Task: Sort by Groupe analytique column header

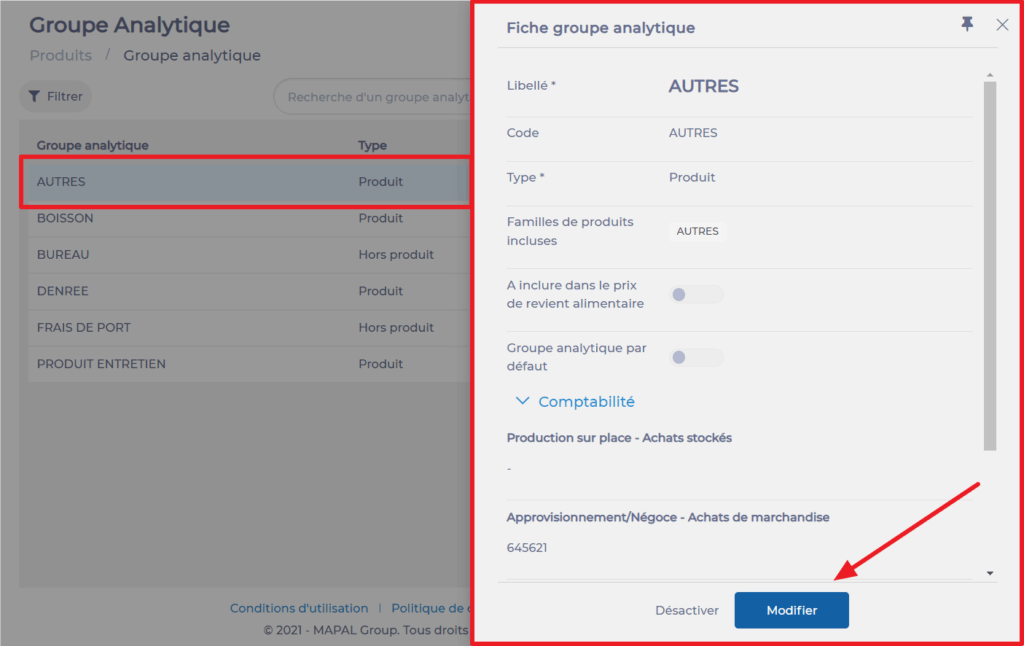Action: [x=92, y=145]
